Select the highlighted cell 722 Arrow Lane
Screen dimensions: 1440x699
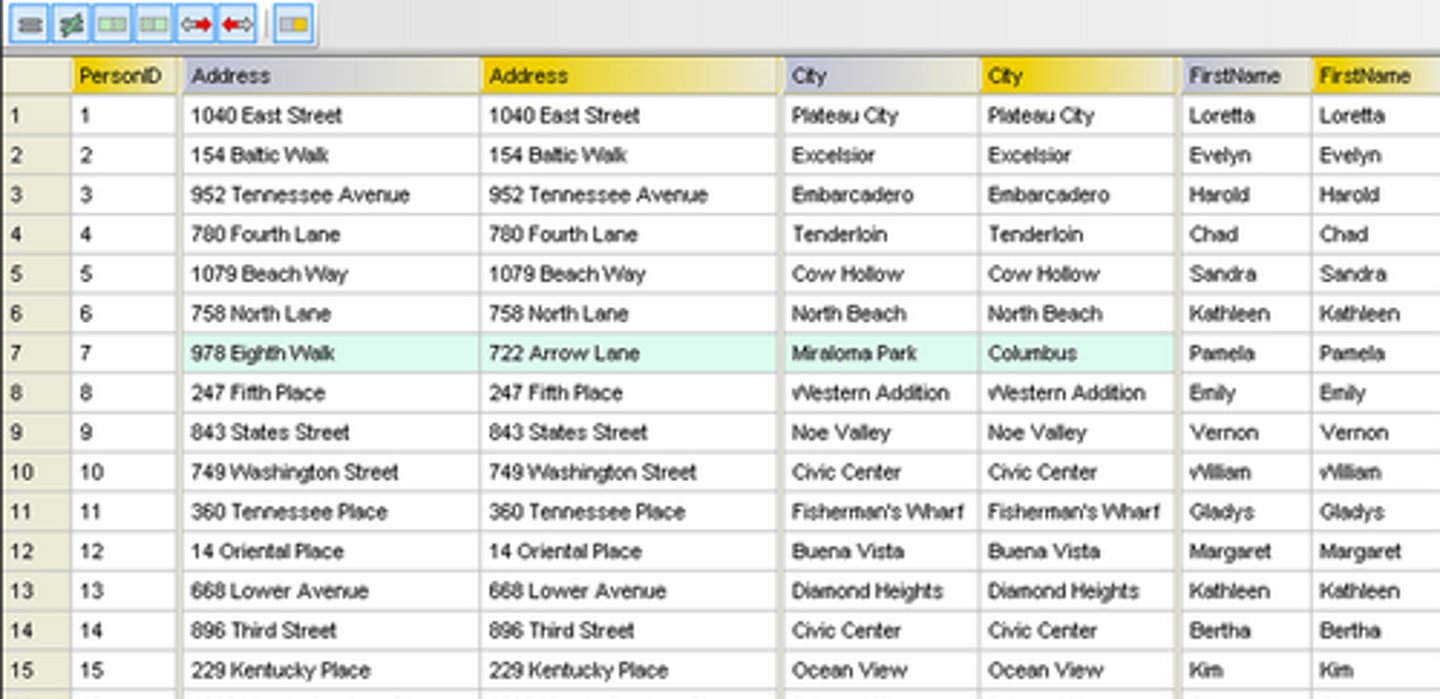click(628, 353)
